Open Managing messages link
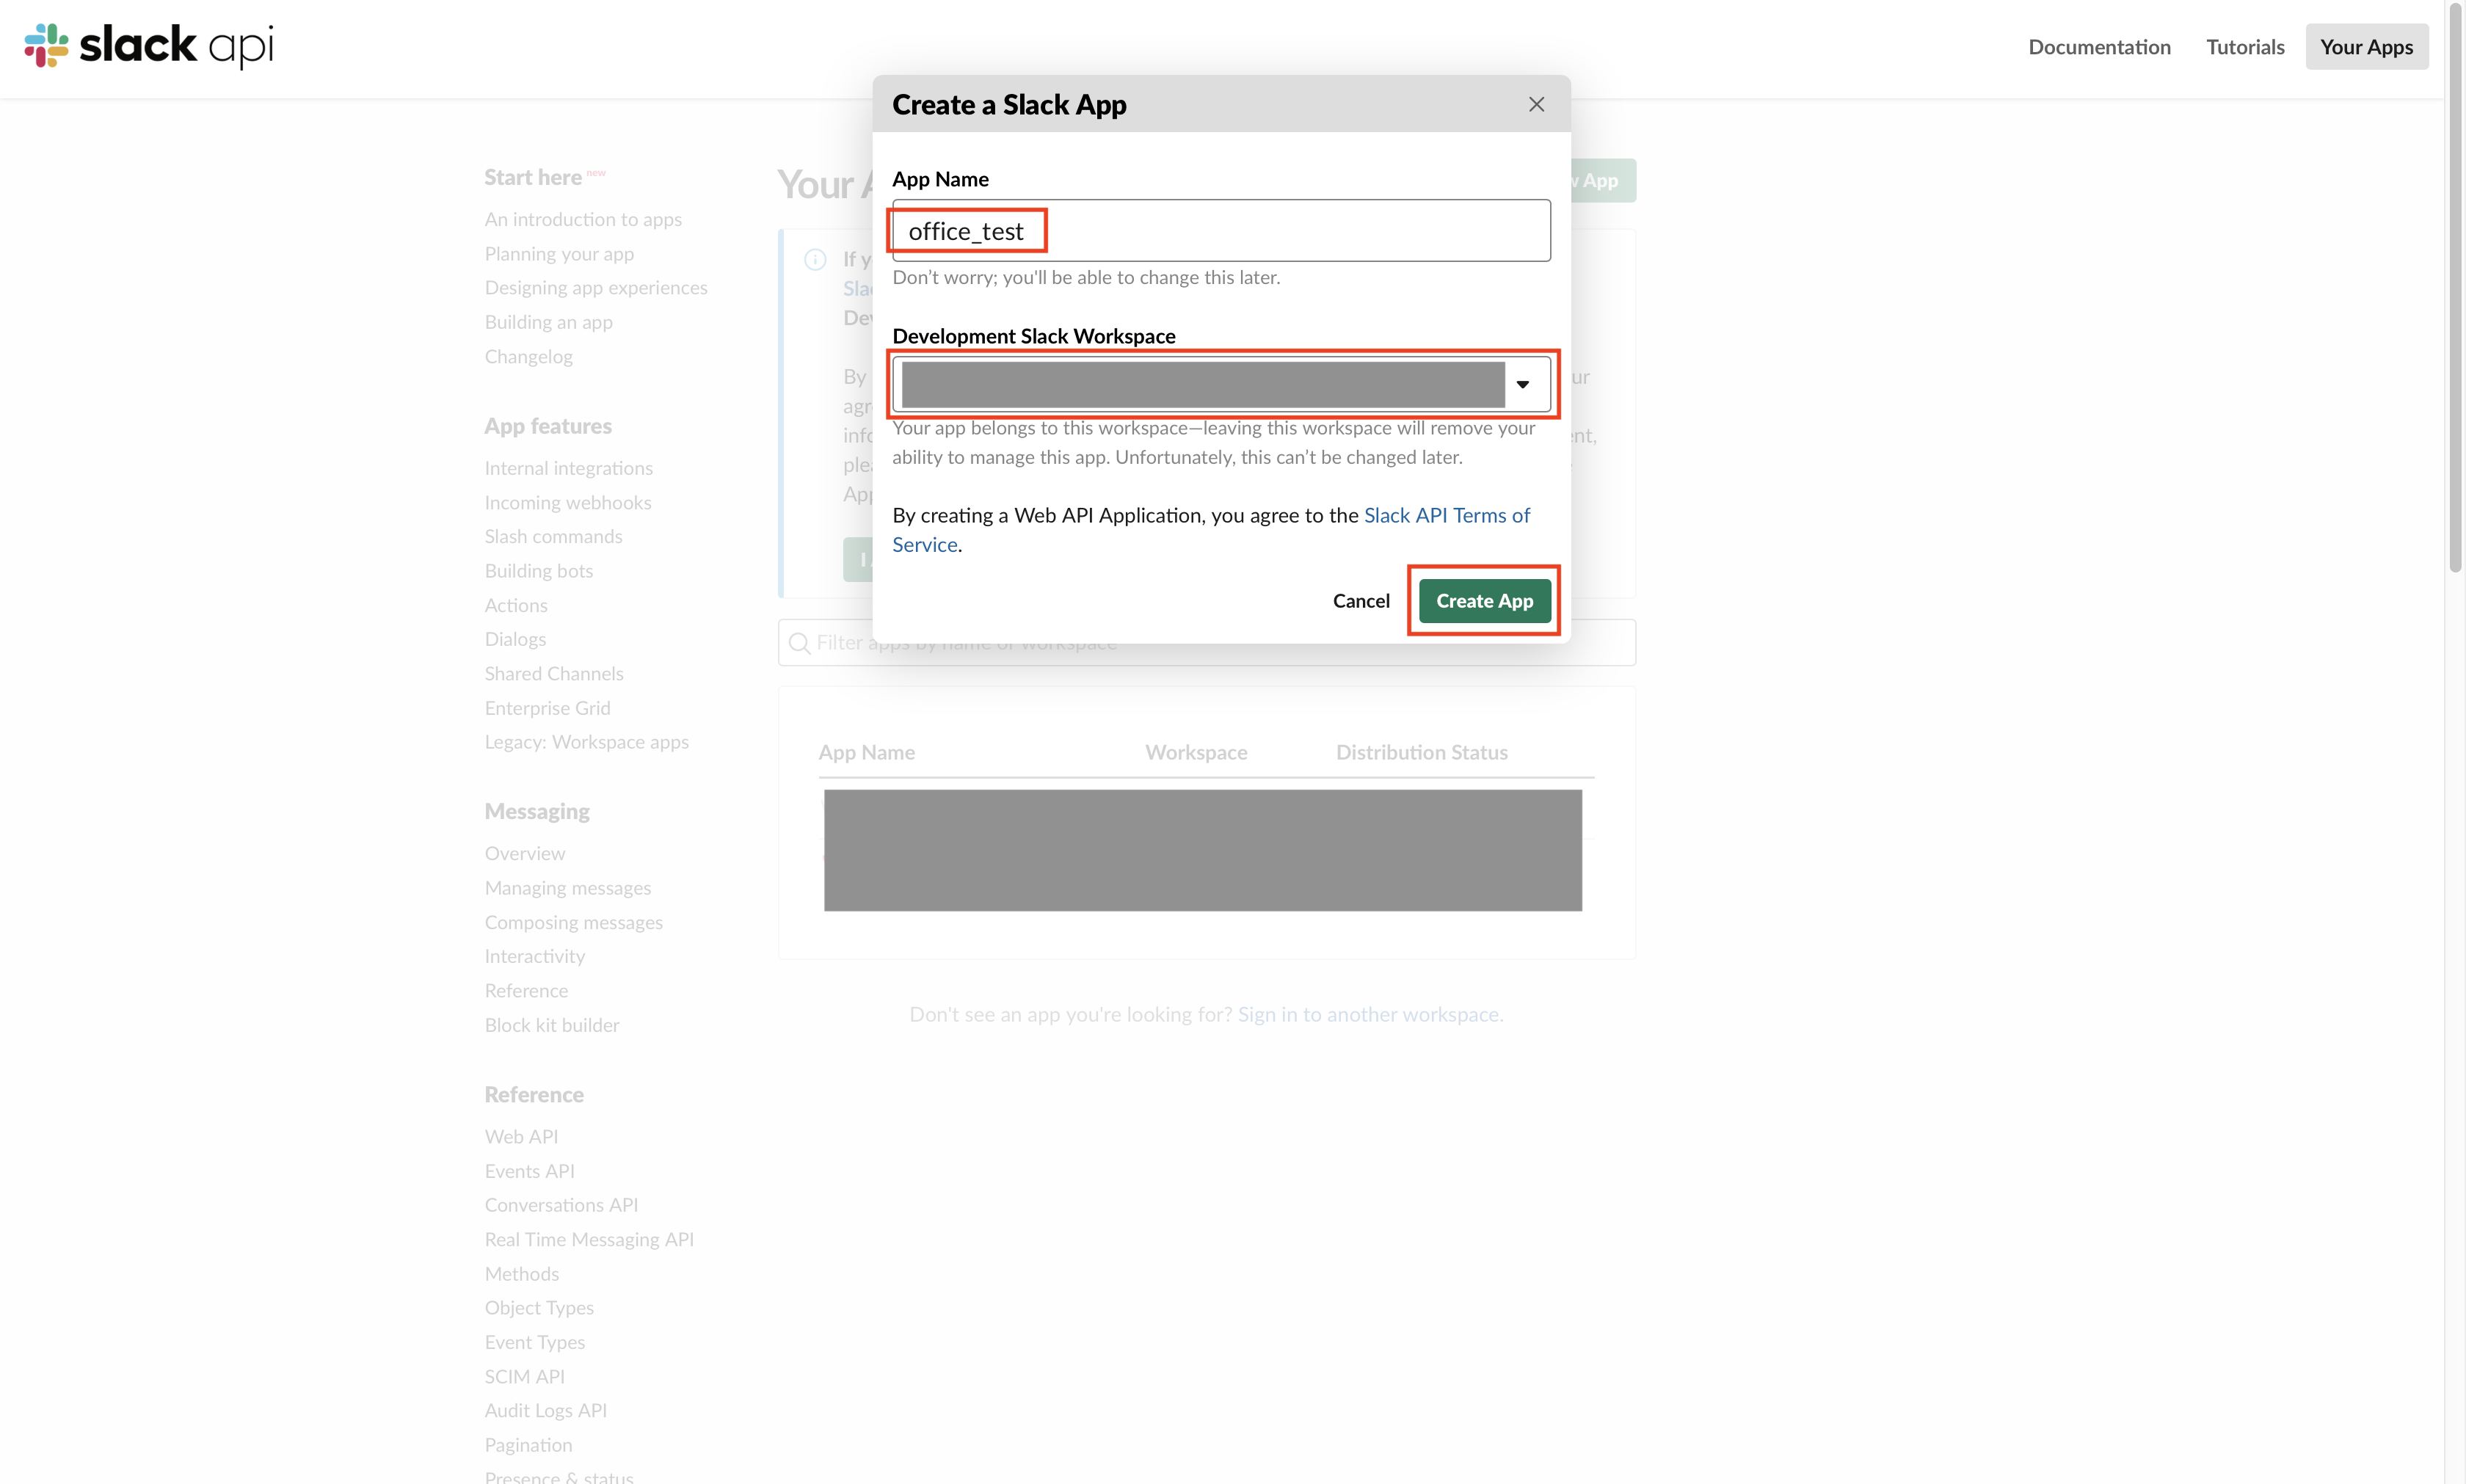This screenshot has width=2466, height=1484. click(x=567, y=888)
